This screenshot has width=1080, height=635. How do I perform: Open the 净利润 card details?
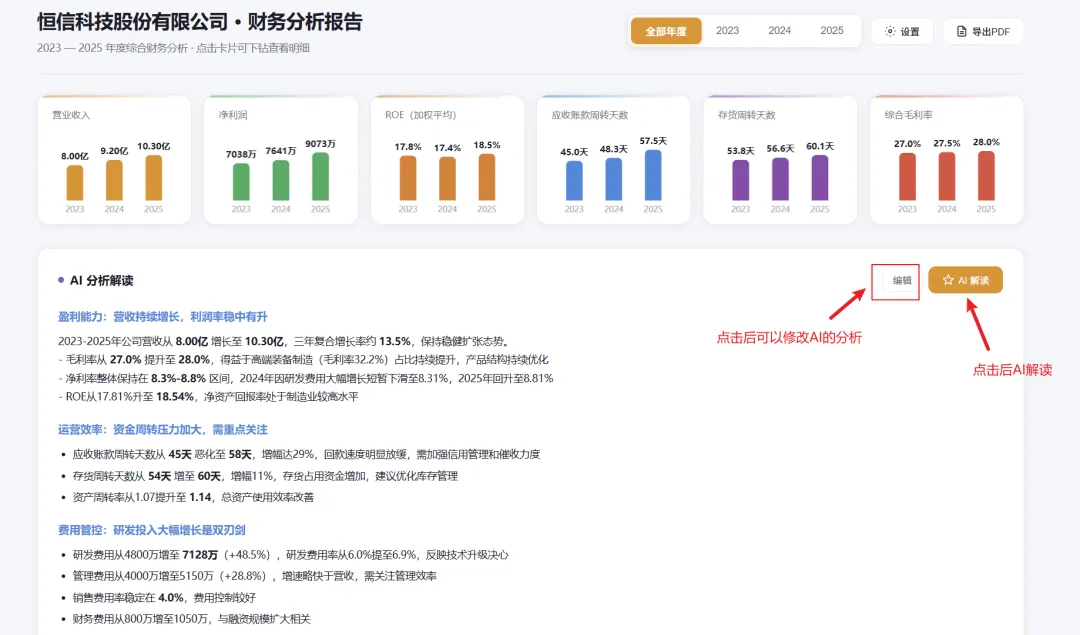[281, 160]
